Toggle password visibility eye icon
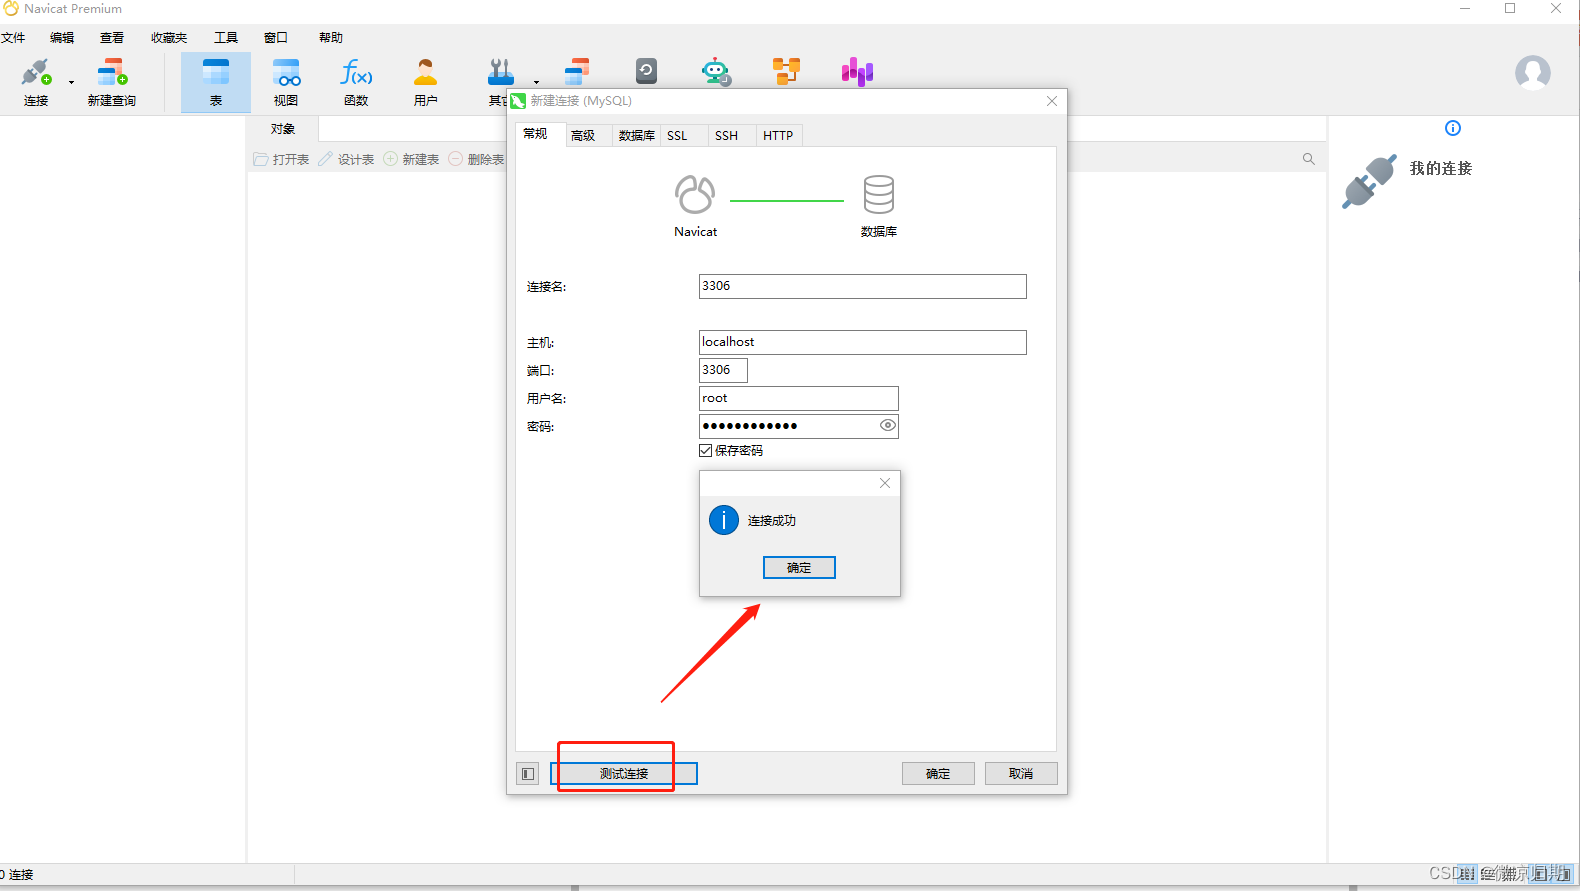 pos(888,426)
